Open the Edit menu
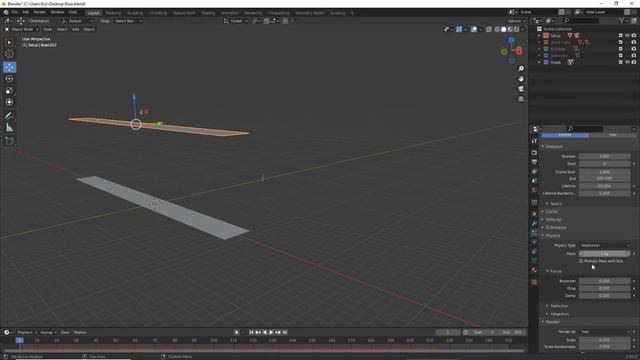The width and height of the screenshot is (640, 360). pos(26,12)
